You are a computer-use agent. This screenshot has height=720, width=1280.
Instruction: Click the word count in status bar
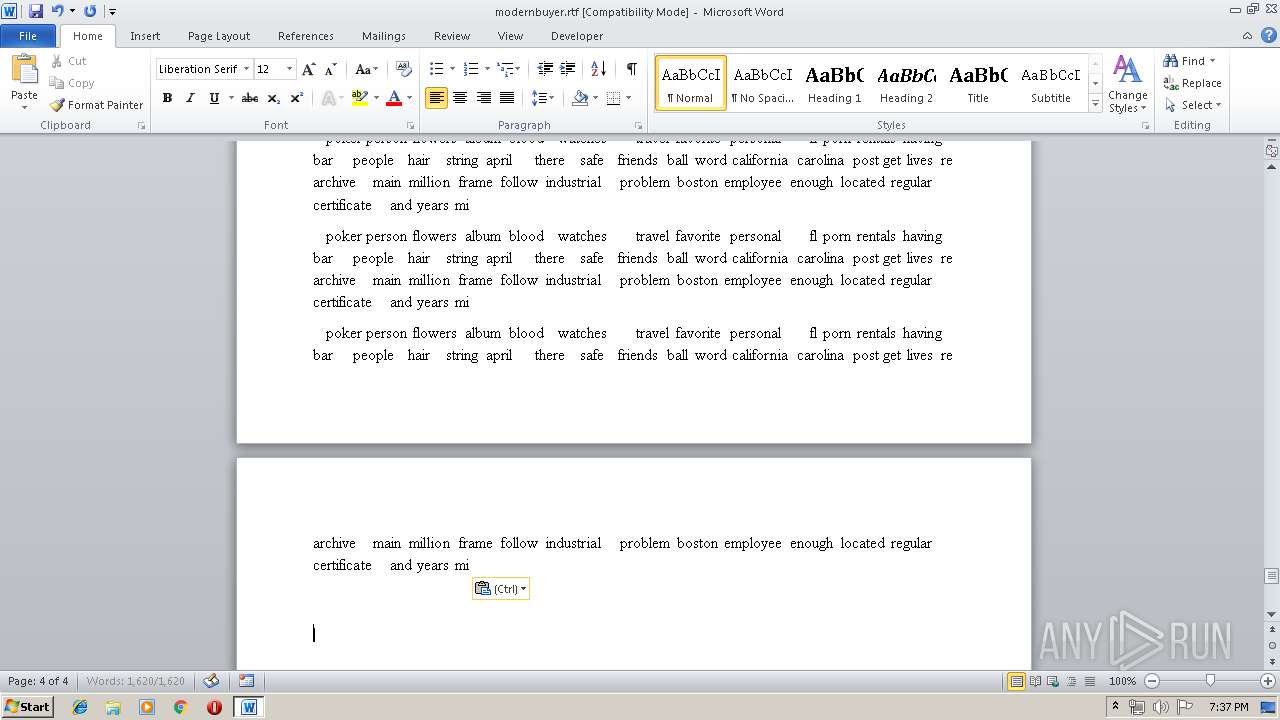136,681
